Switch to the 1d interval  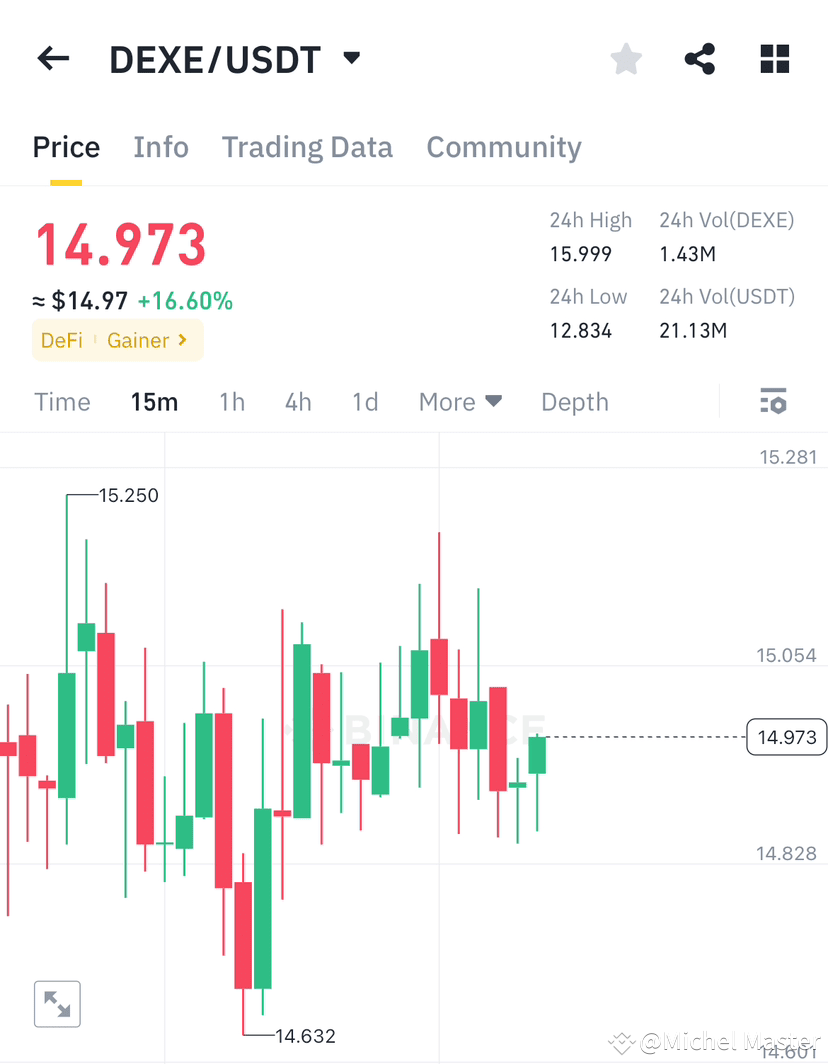365,401
